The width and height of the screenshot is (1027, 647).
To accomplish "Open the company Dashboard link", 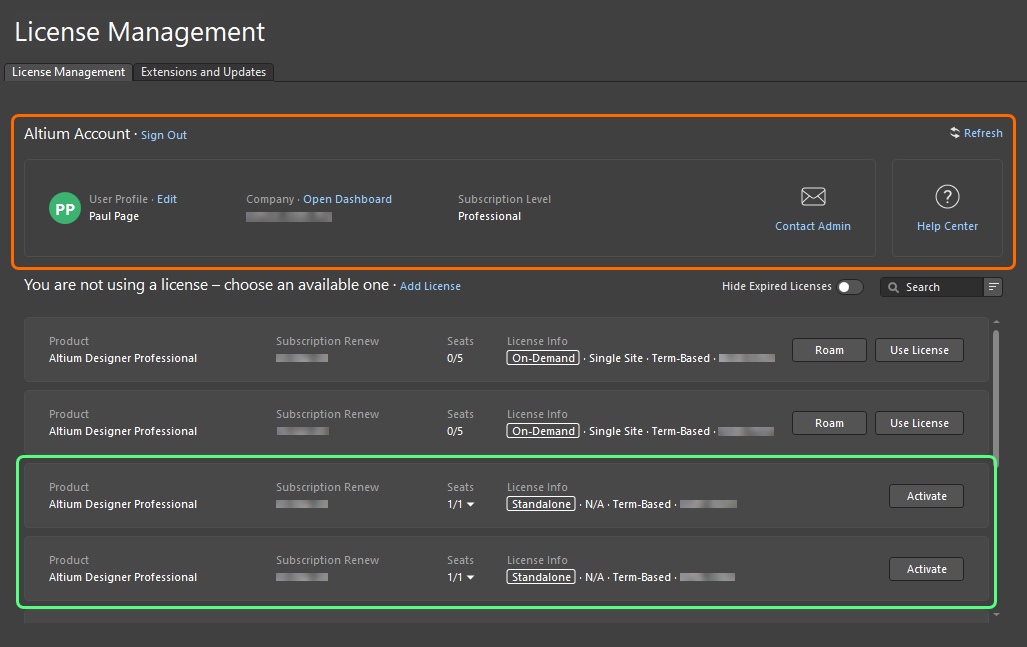I will click(x=347, y=199).
